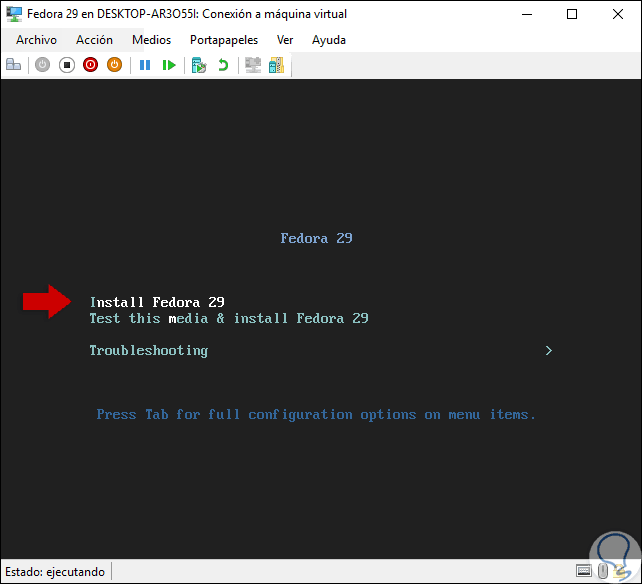Click the greyed Start VM icon
Image resolution: width=642 pixels, height=584 pixels.
click(x=42, y=65)
